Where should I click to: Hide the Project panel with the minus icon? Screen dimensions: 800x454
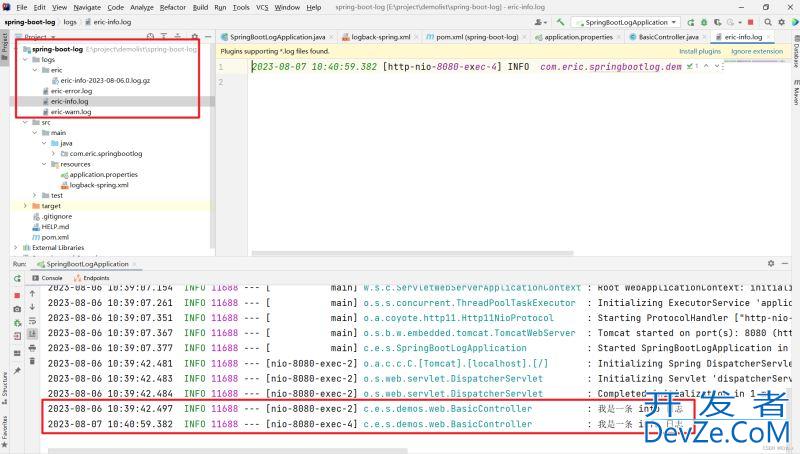click(208, 37)
